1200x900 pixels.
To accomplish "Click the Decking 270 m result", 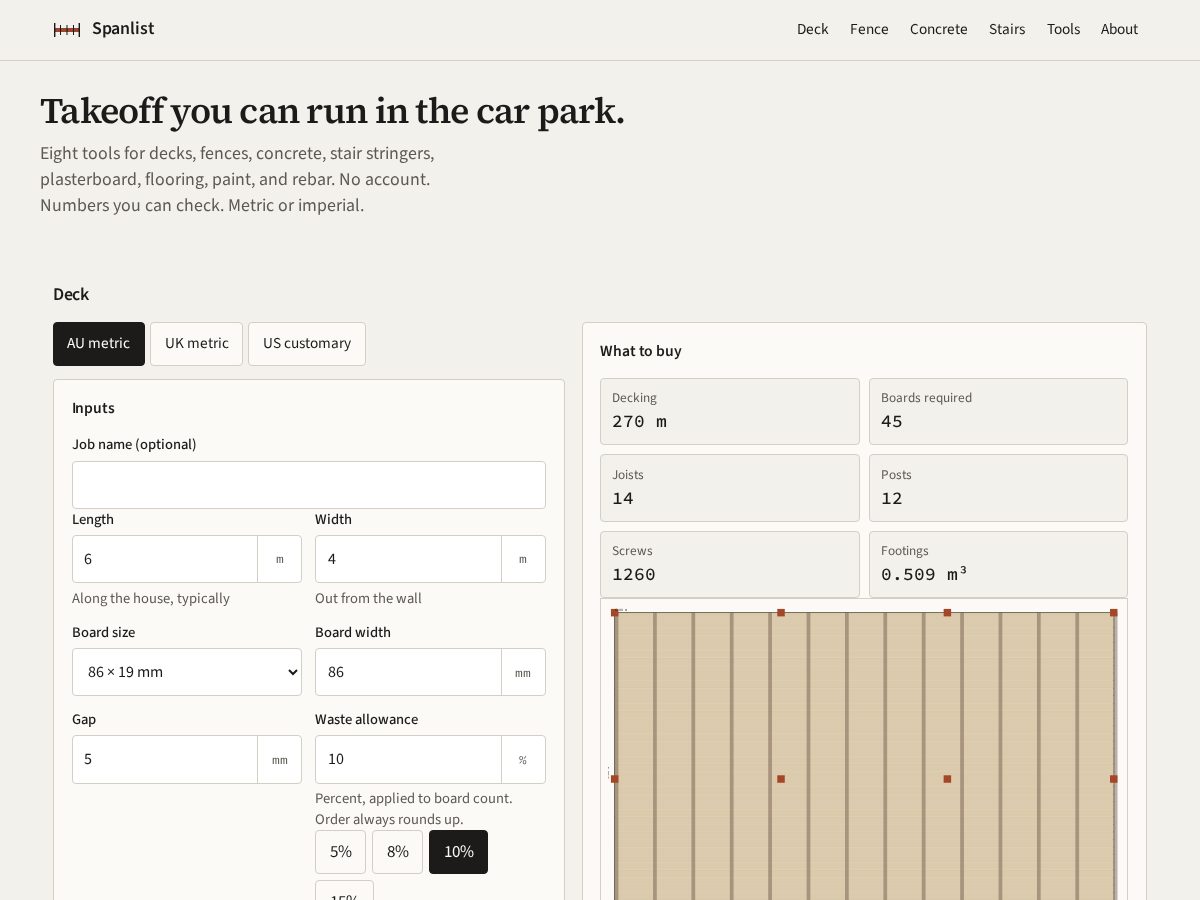I will 730,411.
